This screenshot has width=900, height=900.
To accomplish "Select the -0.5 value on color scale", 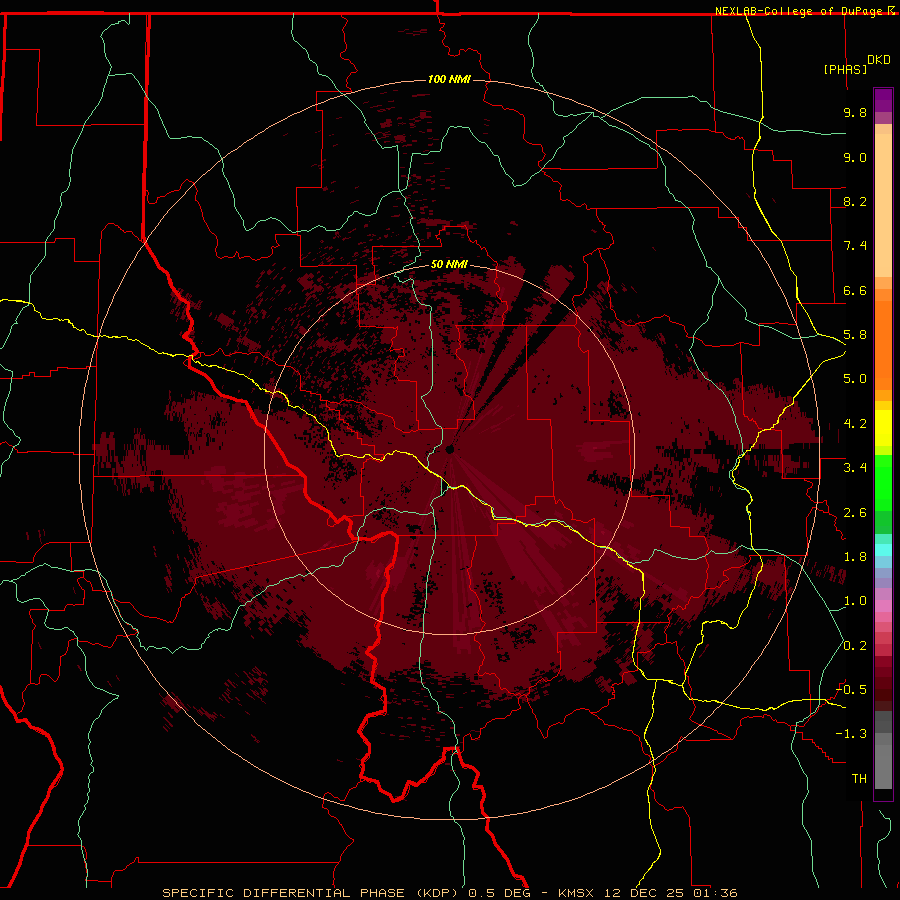I will (851, 690).
